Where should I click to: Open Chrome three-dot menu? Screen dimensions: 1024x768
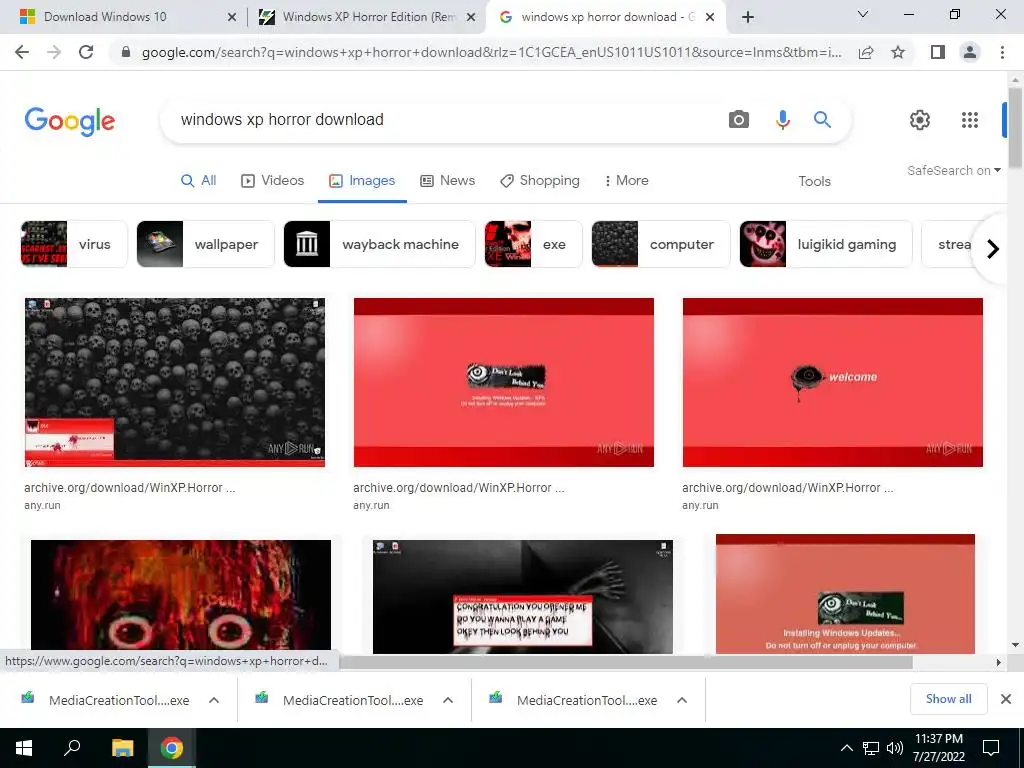pos(1002,52)
